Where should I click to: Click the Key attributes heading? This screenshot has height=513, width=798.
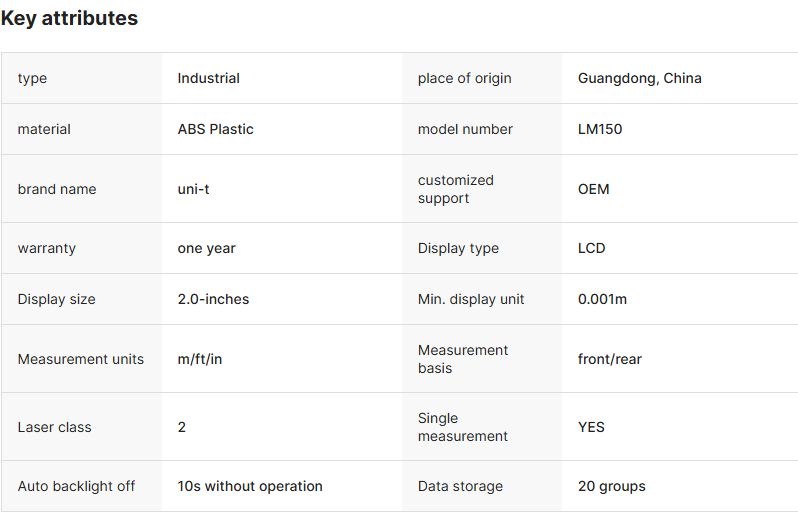click(x=69, y=18)
